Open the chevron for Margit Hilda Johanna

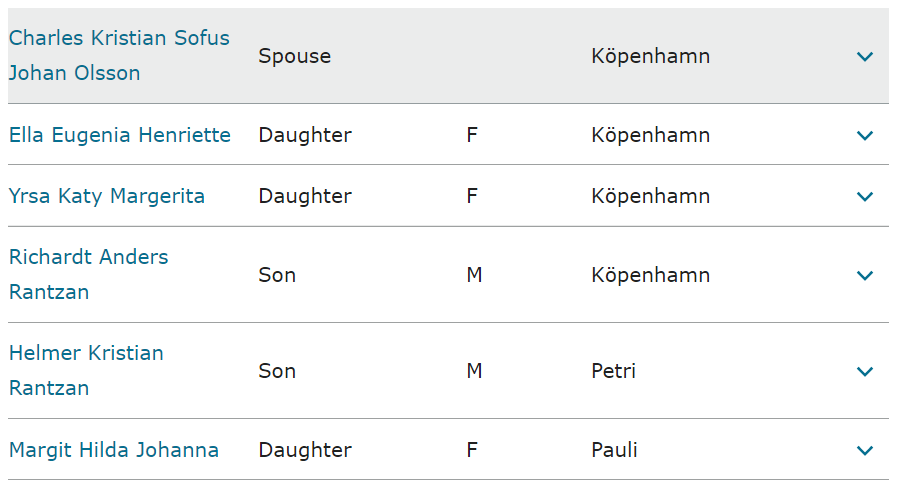click(865, 451)
